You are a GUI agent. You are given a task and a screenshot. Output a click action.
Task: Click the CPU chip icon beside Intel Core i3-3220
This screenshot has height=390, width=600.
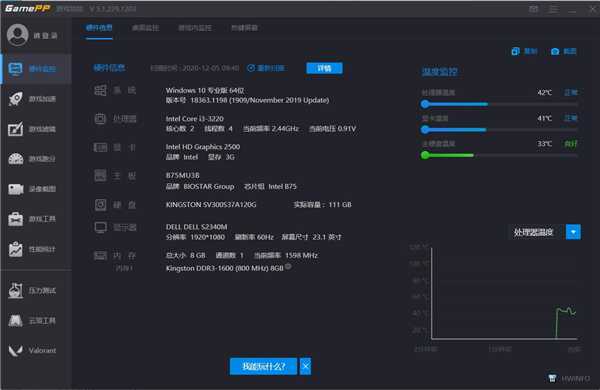tap(100, 119)
